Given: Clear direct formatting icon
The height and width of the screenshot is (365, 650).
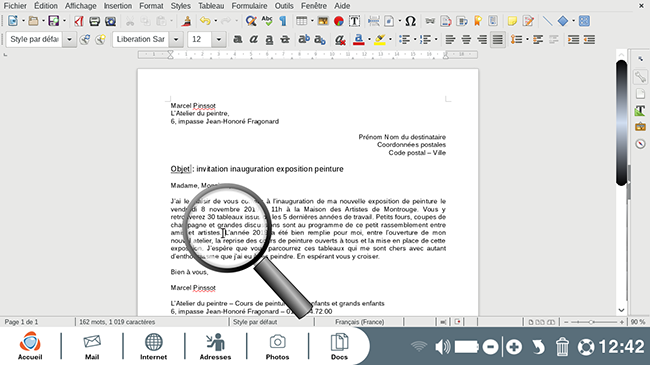Looking at the screenshot, I should point(340,39).
